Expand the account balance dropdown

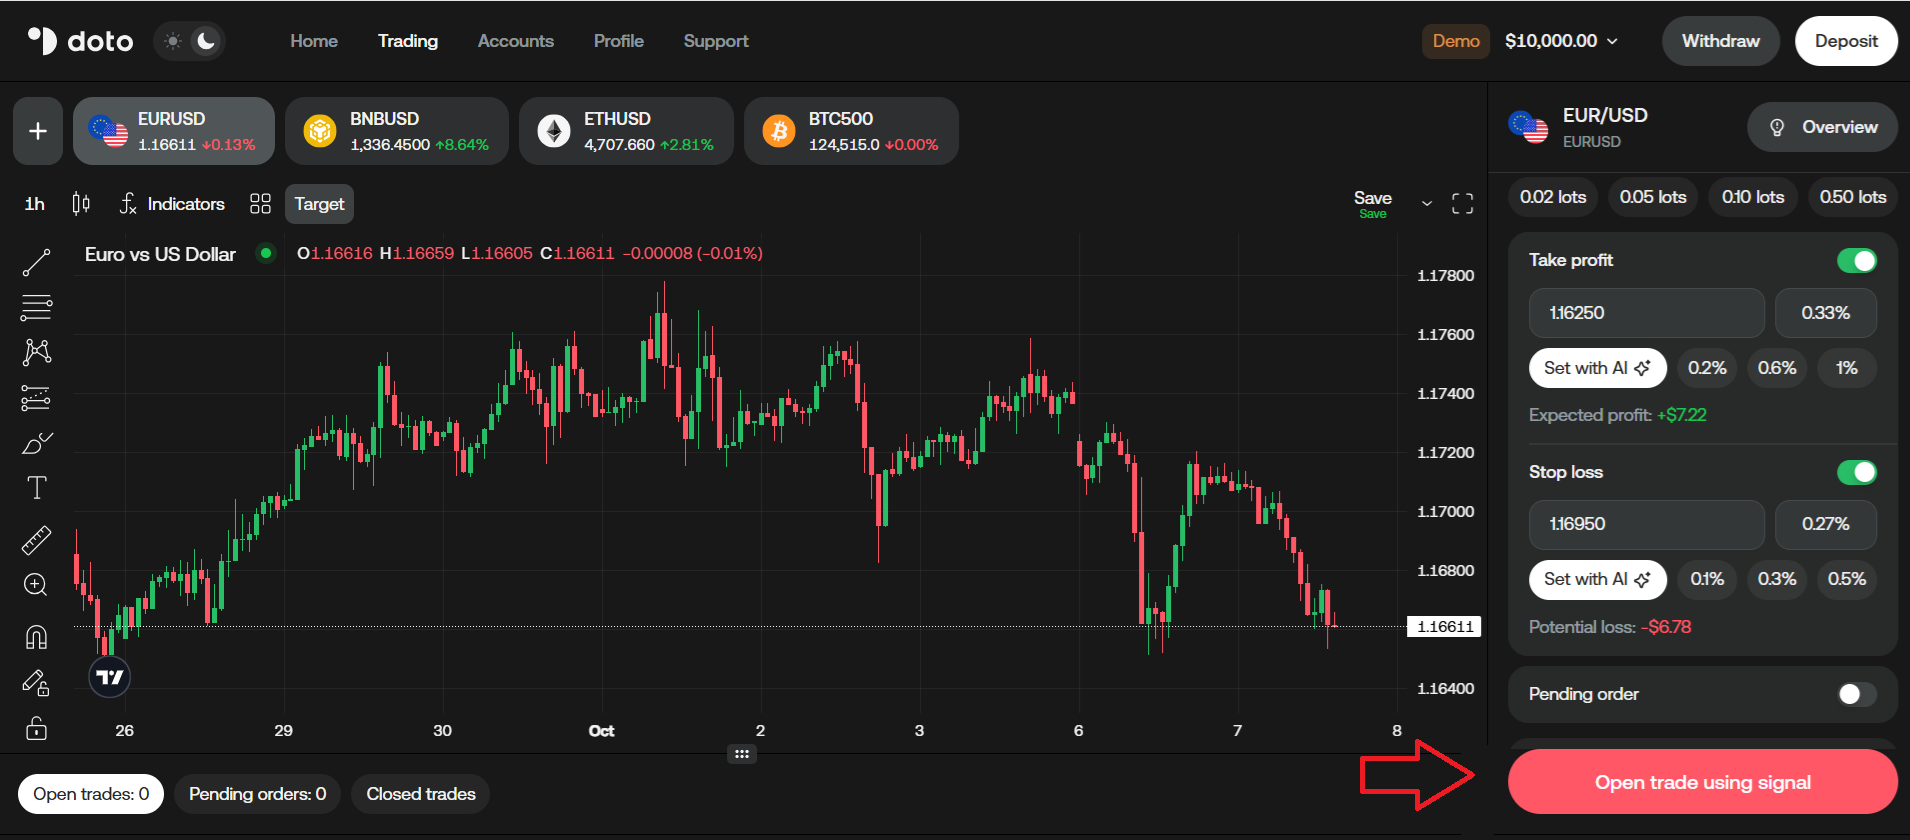click(x=1561, y=41)
